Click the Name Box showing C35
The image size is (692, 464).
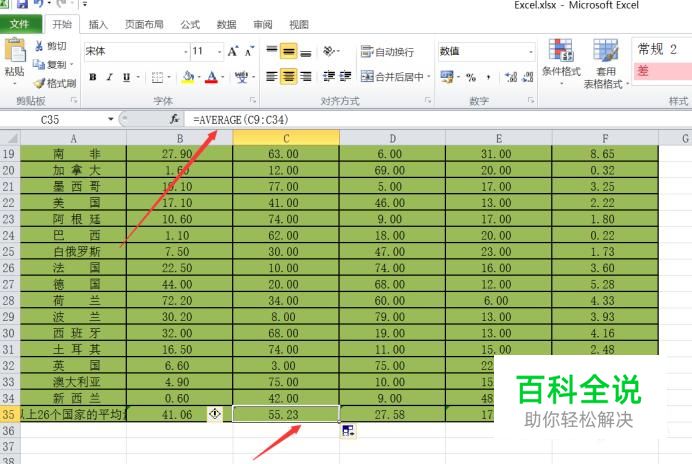coord(53,120)
